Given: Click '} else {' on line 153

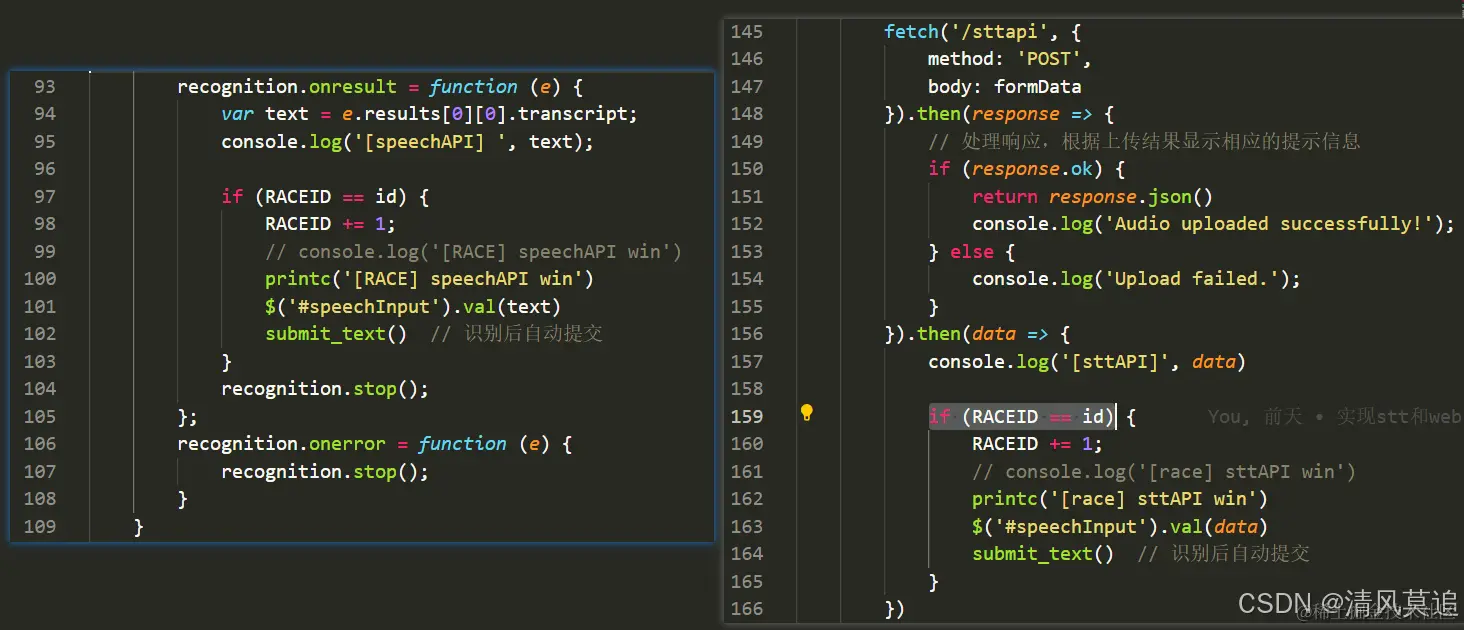Looking at the screenshot, I should pos(972,252).
